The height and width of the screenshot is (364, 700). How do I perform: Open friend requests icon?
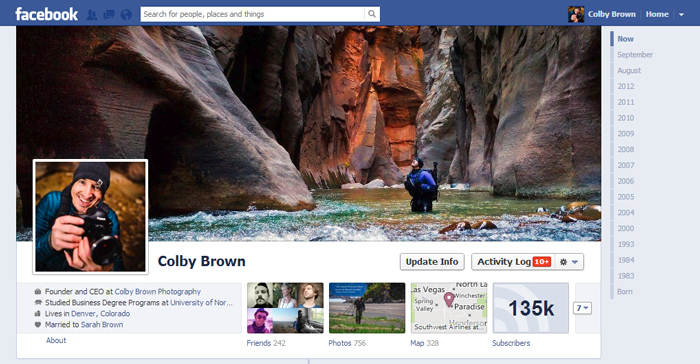[91, 15]
